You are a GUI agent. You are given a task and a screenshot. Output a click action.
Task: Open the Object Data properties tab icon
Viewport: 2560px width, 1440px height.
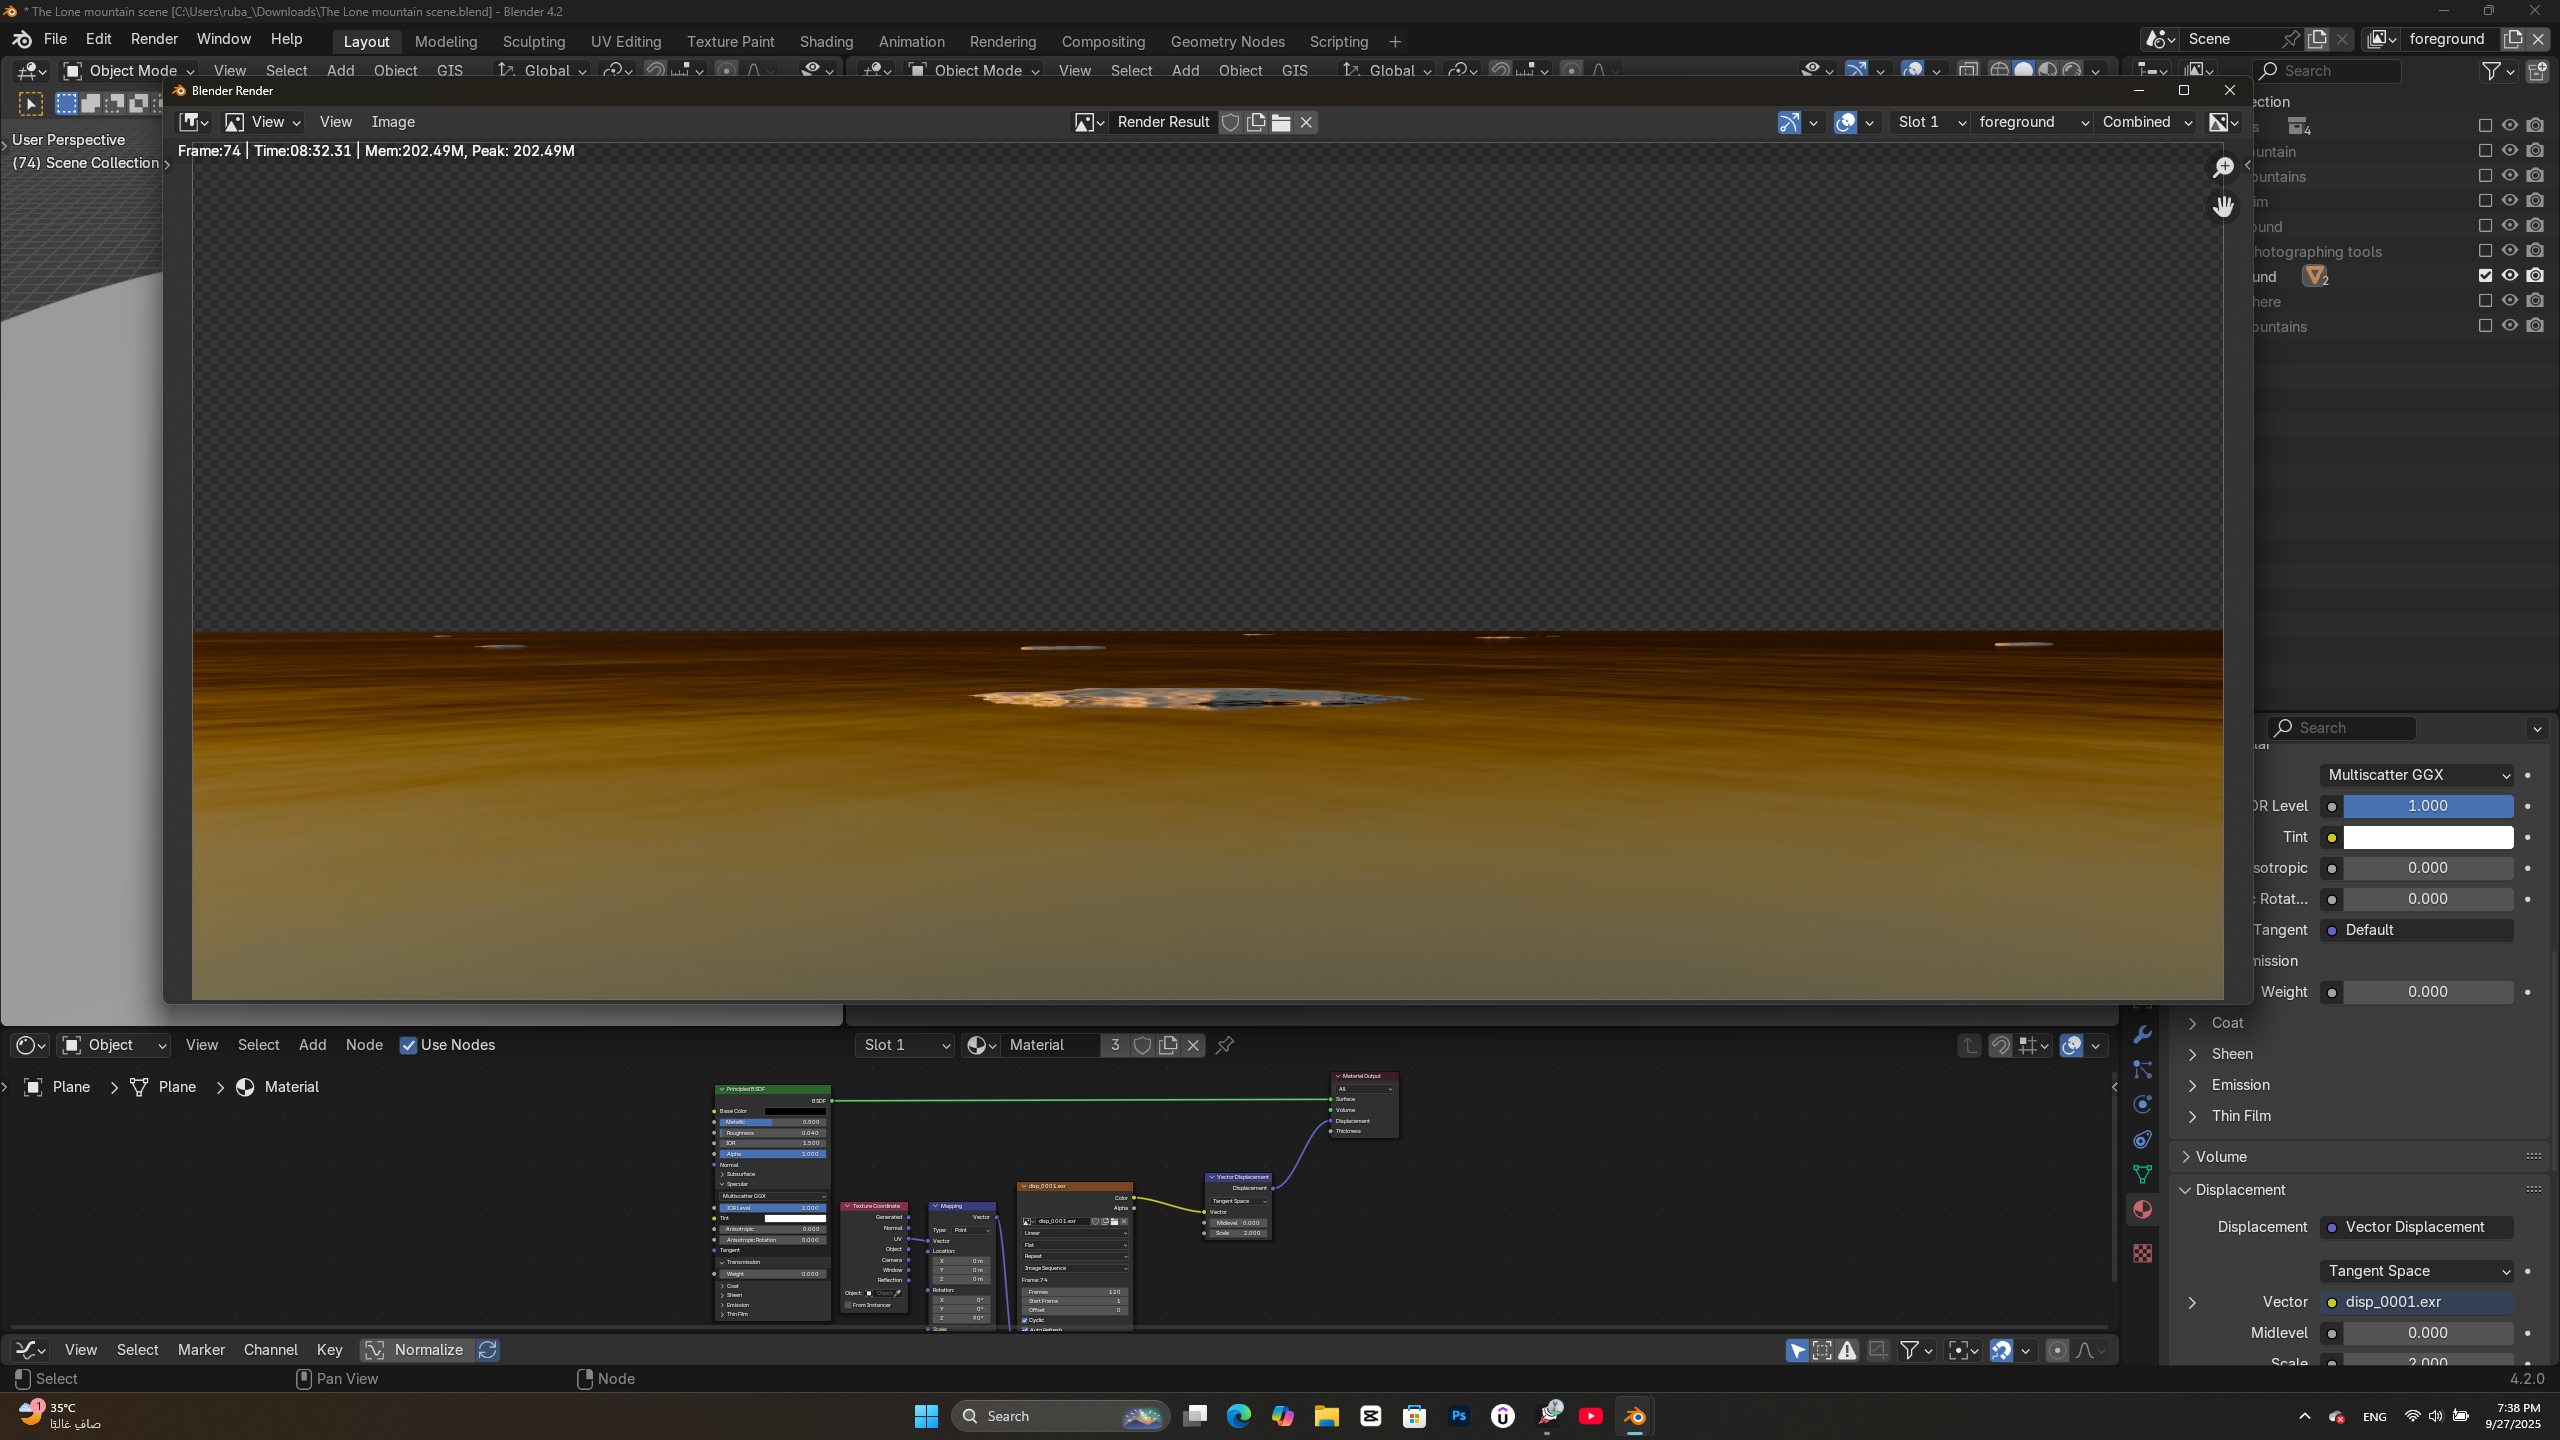2142,1174
